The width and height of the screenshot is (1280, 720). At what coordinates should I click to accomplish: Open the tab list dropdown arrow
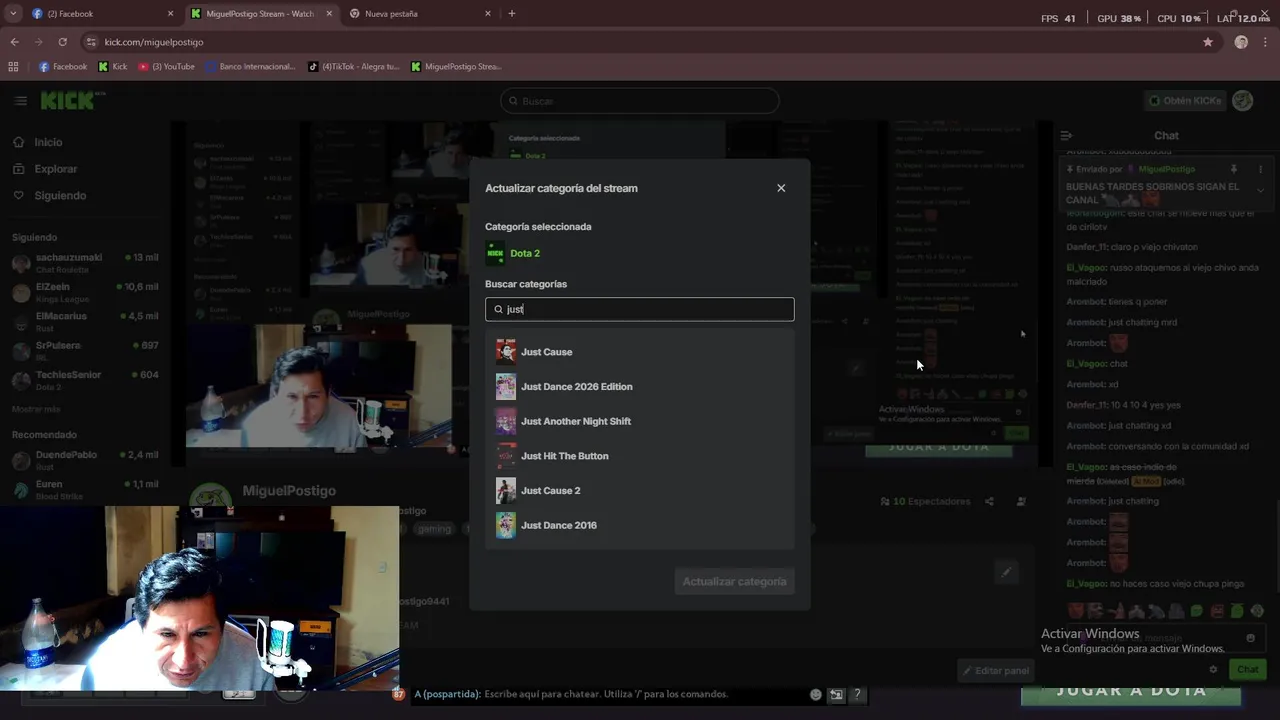(x=13, y=14)
